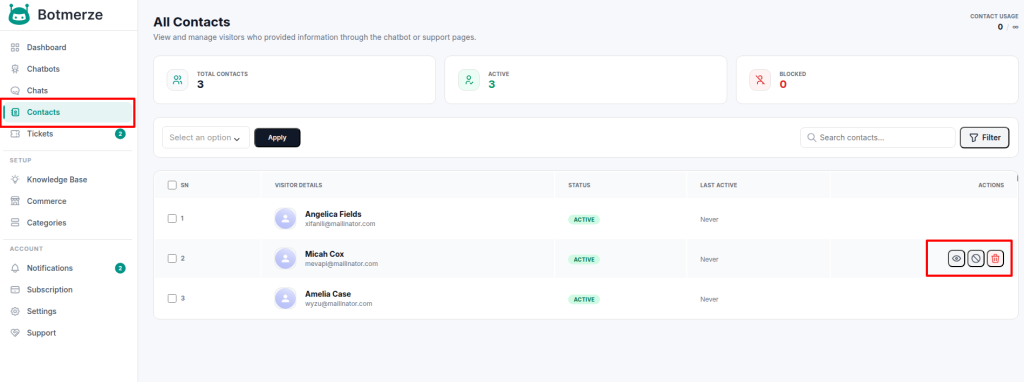This screenshot has height=382, width=1024.
Task: View Micah Cox details with eye icon
Action: [x=957, y=259]
